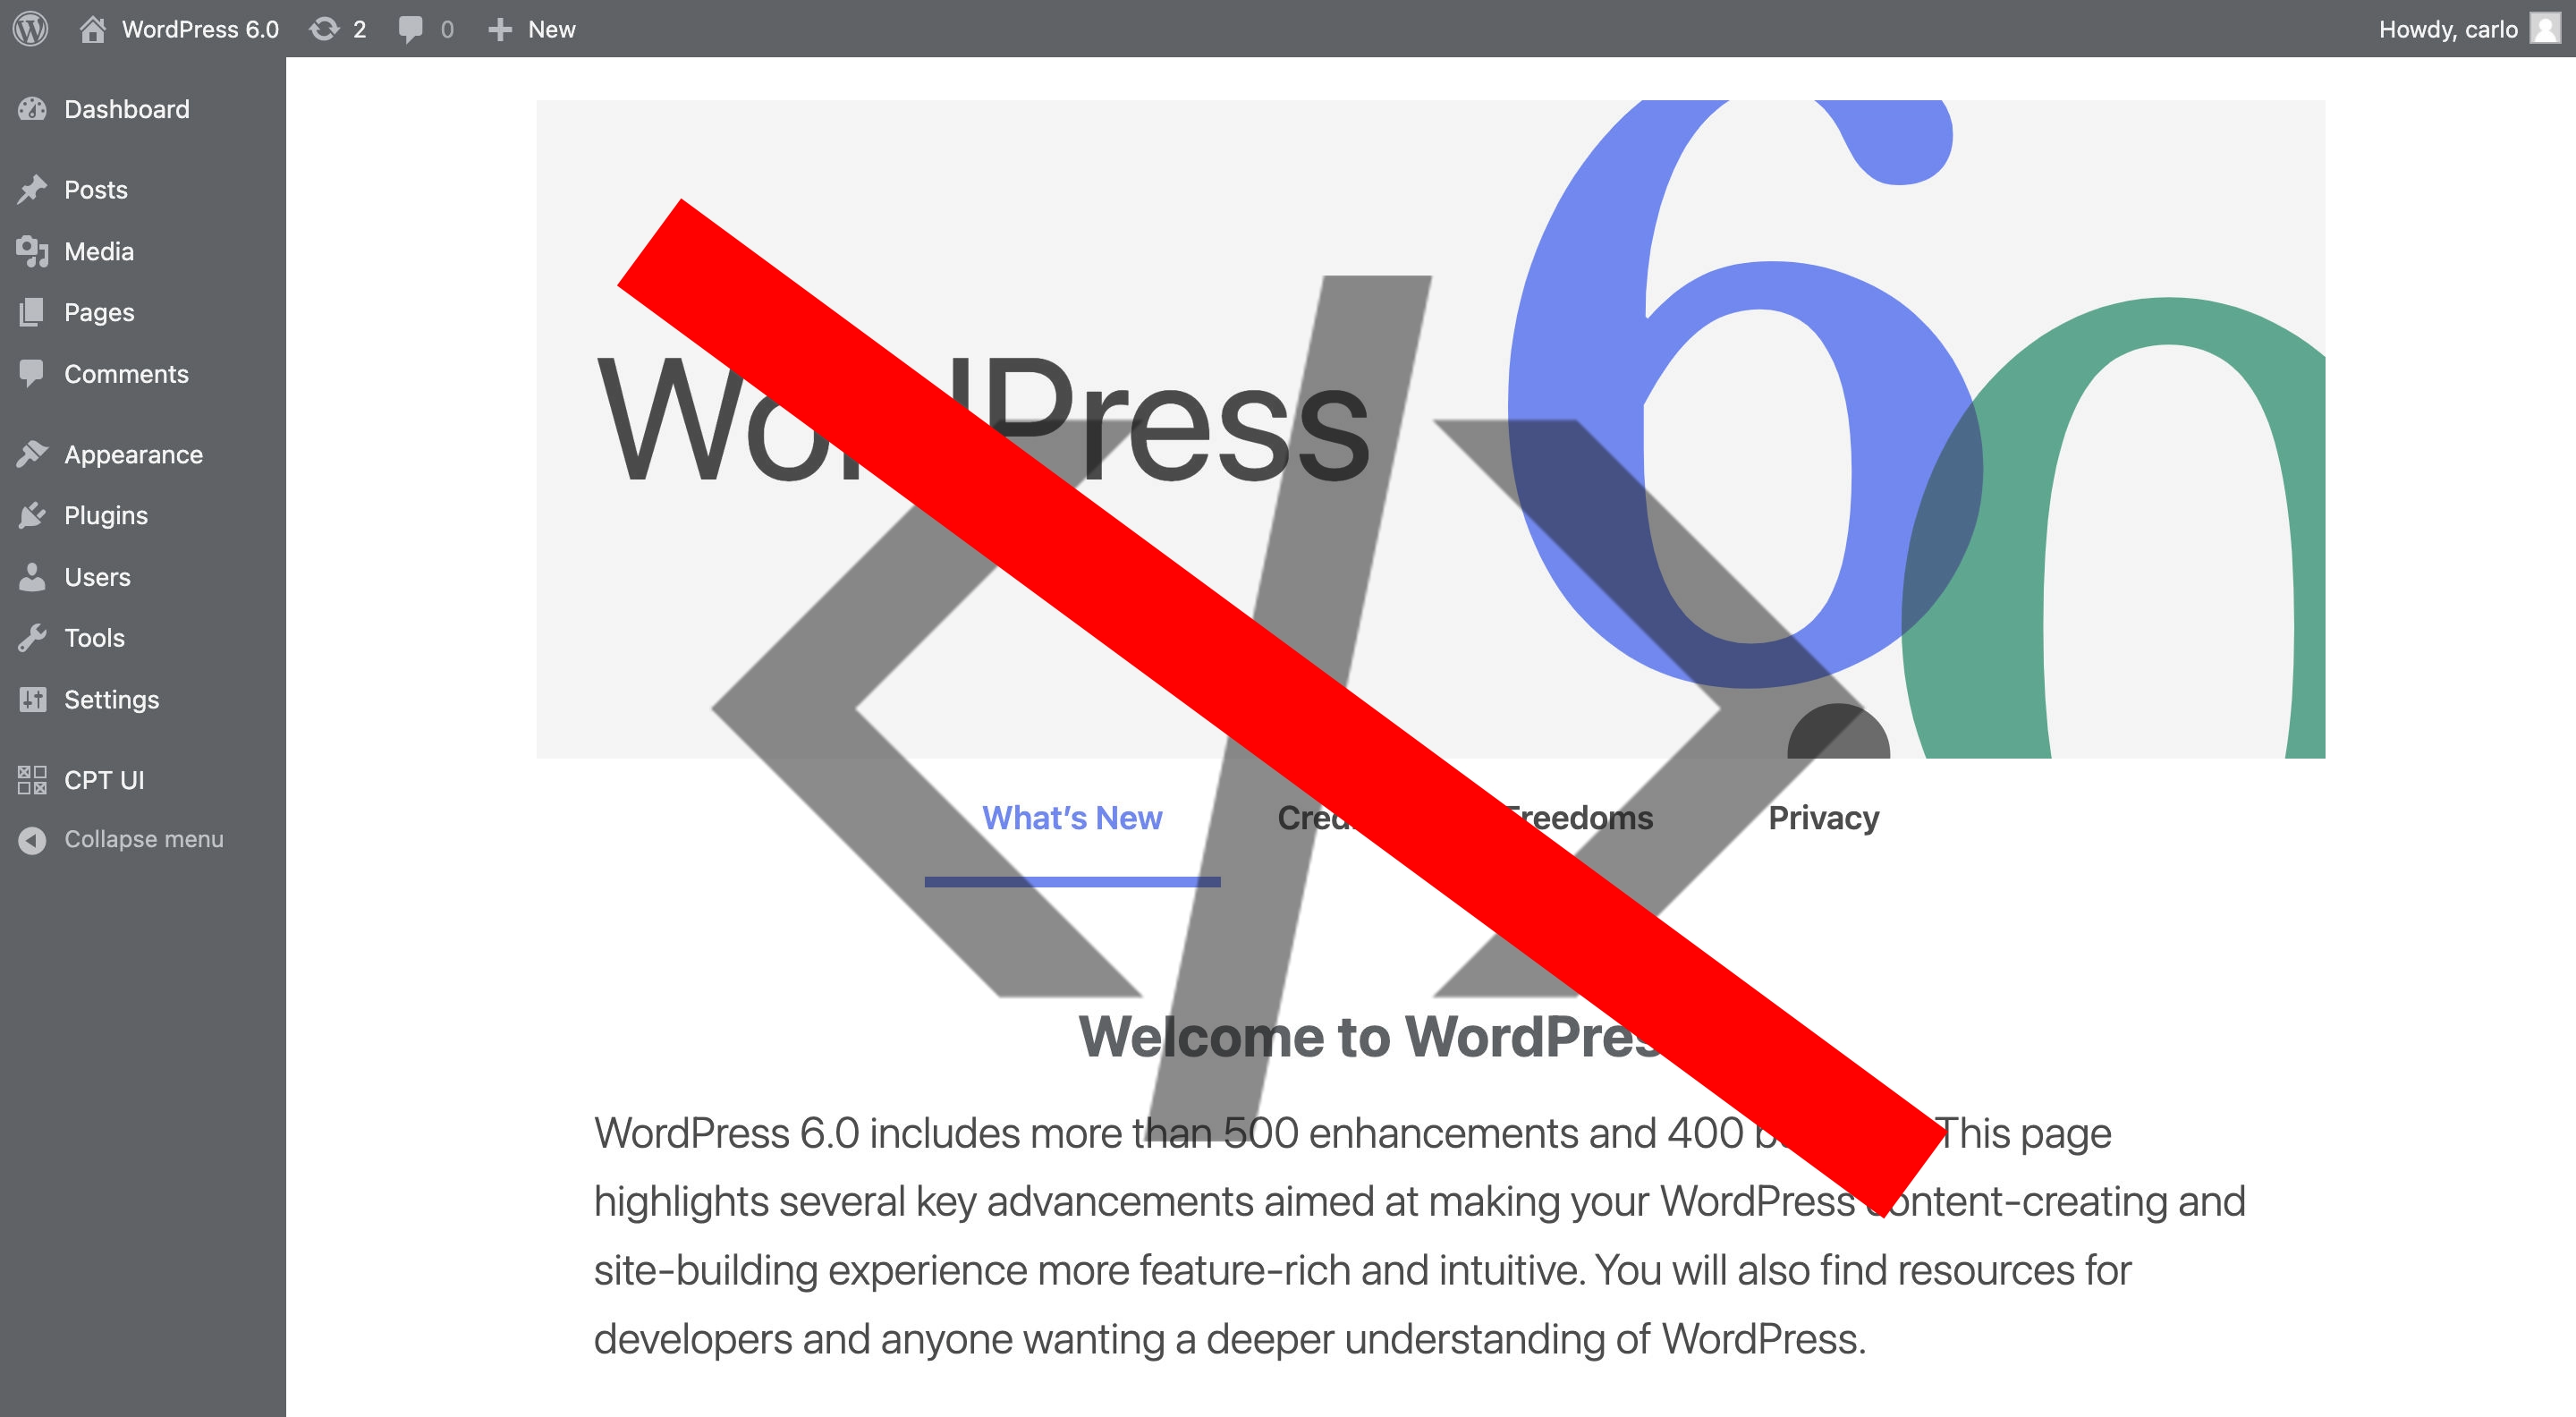The image size is (2576, 1417).
Task: Click the WordPress 6.0 site name link
Action: pyautogui.click(x=200, y=29)
